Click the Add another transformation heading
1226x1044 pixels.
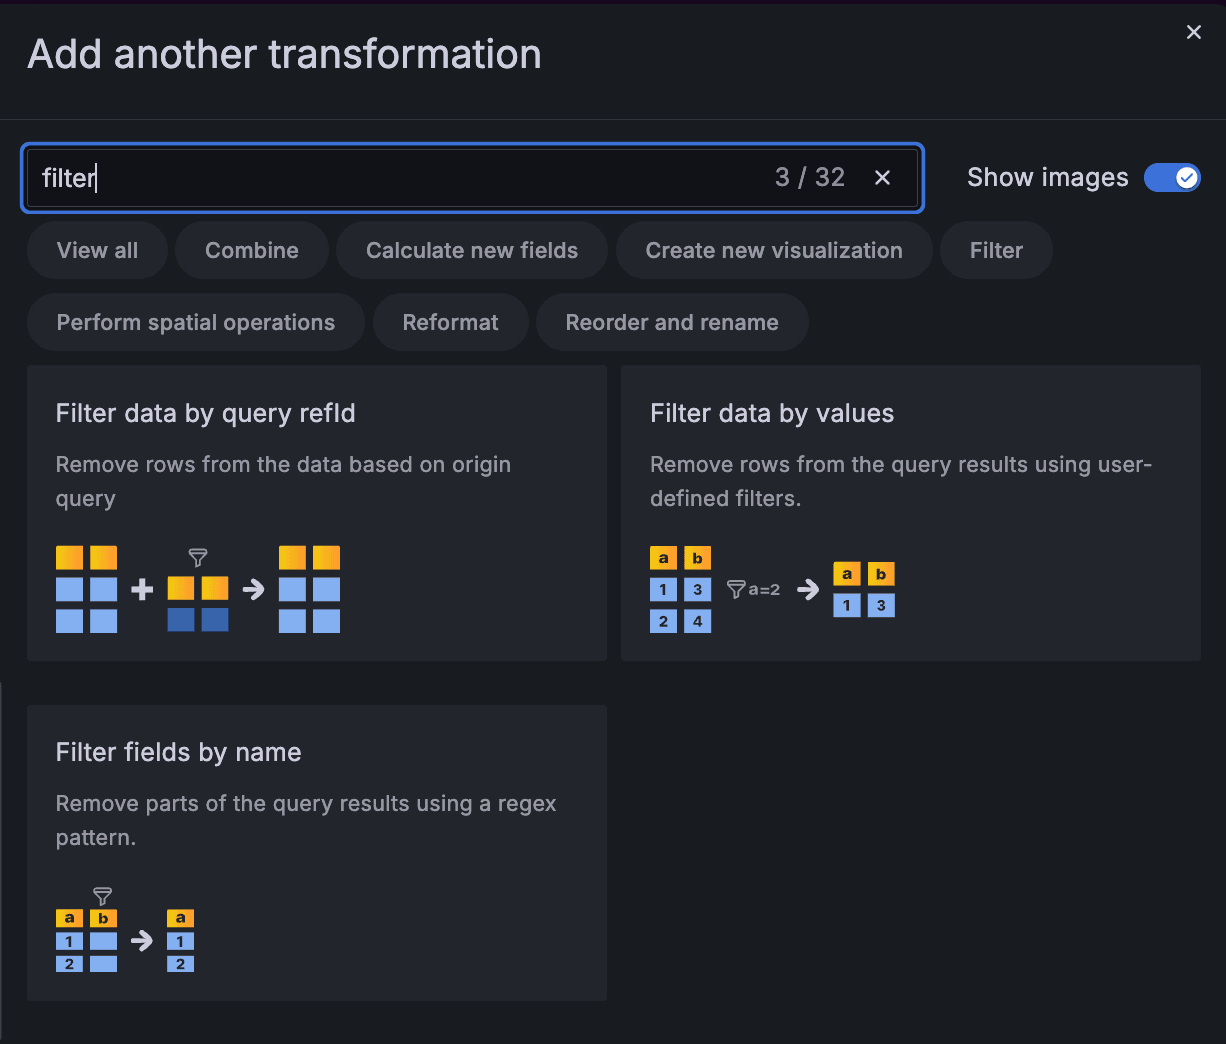pyautogui.click(x=285, y=54)
